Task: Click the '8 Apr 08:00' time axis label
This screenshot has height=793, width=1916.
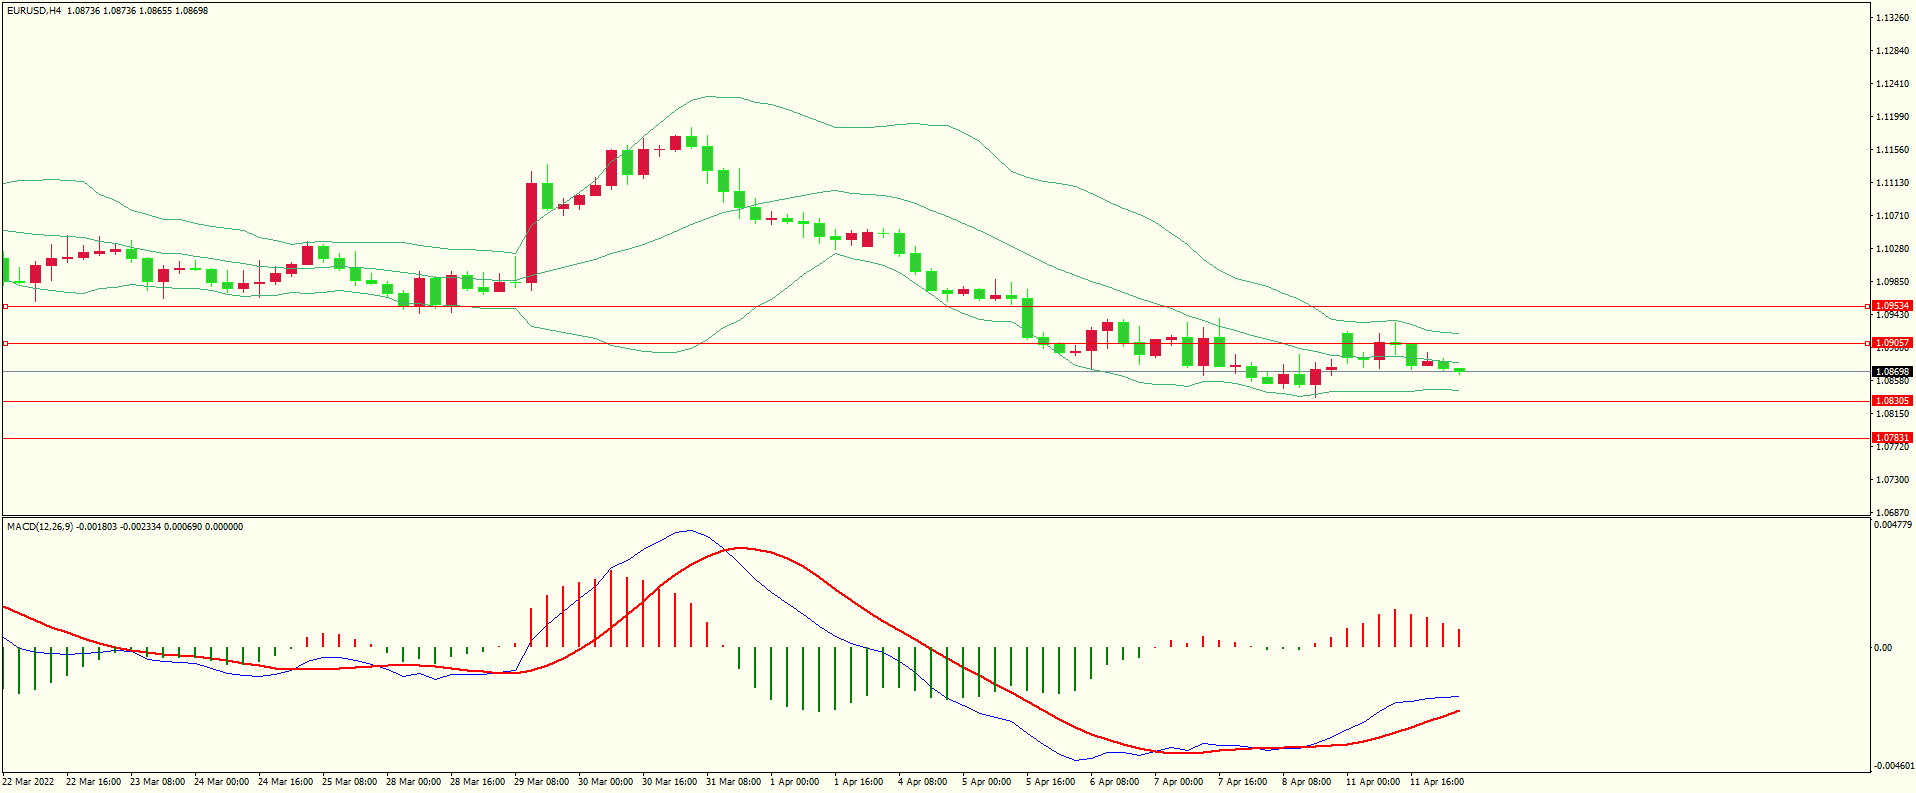Action: [1306, 782]
